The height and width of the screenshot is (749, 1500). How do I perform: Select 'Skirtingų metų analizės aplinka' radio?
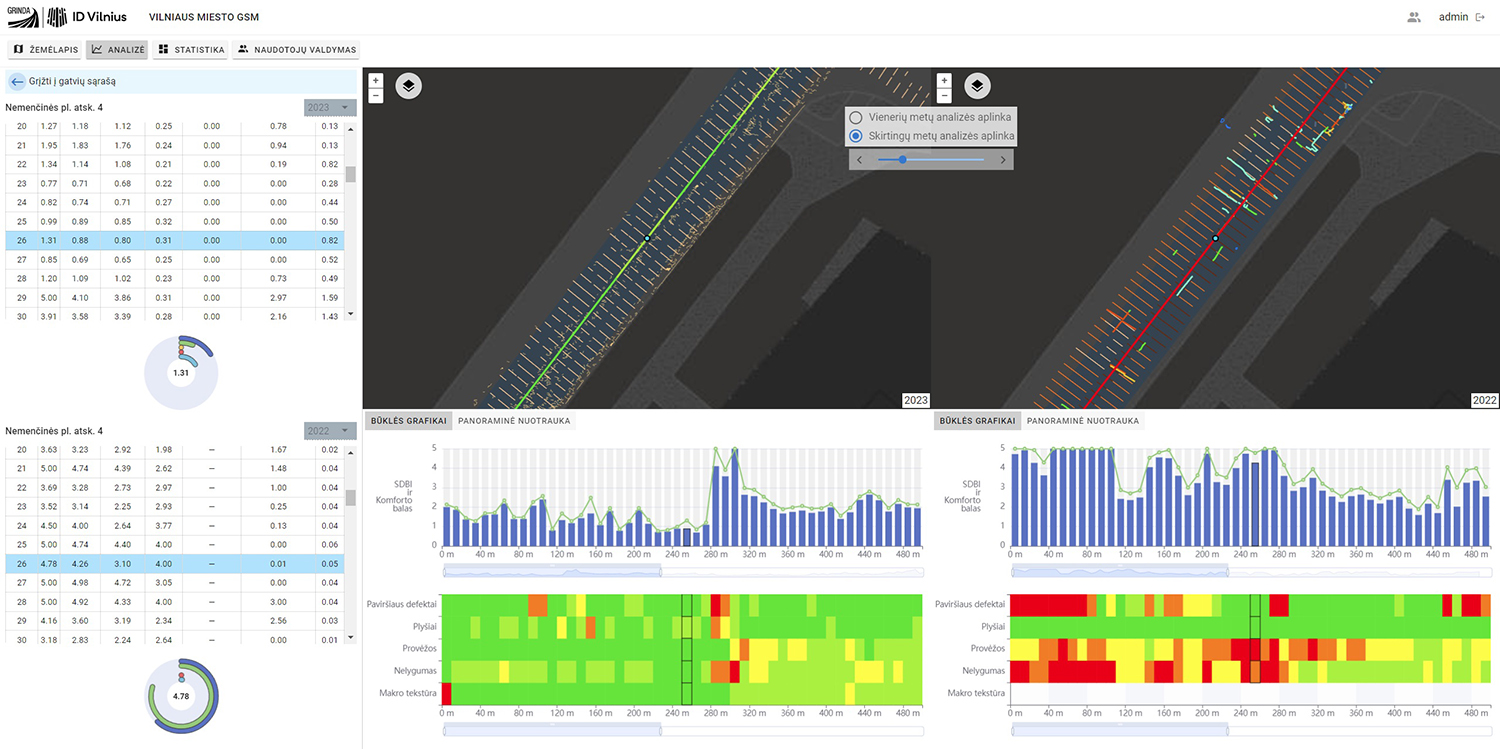[x=855, y=136]
